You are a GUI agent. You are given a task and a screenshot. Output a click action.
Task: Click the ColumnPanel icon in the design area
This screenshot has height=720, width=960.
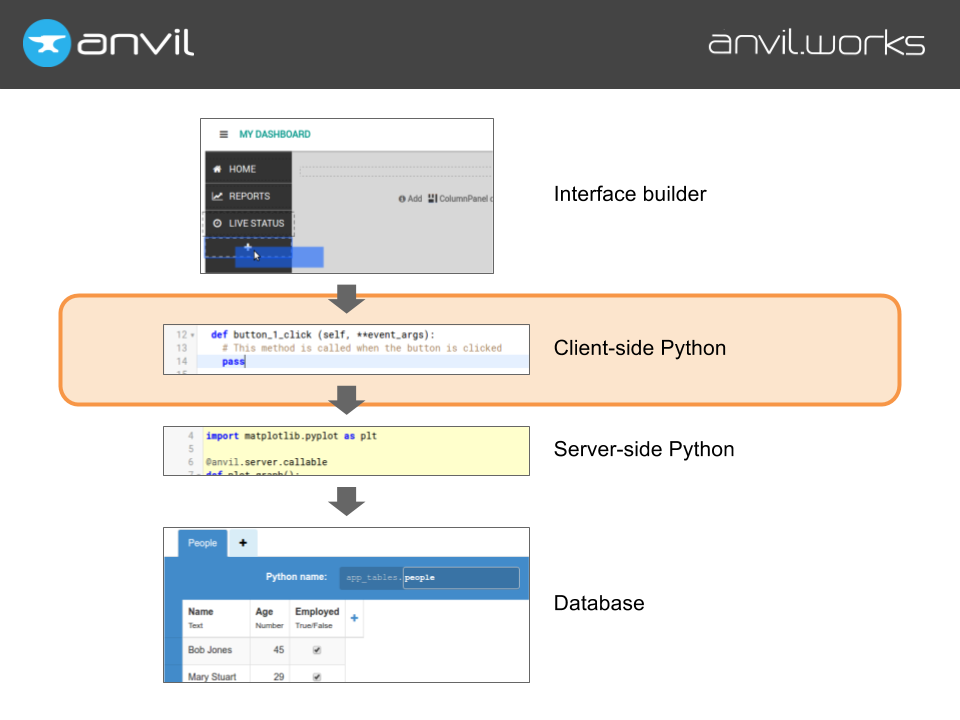coord(432,199)
